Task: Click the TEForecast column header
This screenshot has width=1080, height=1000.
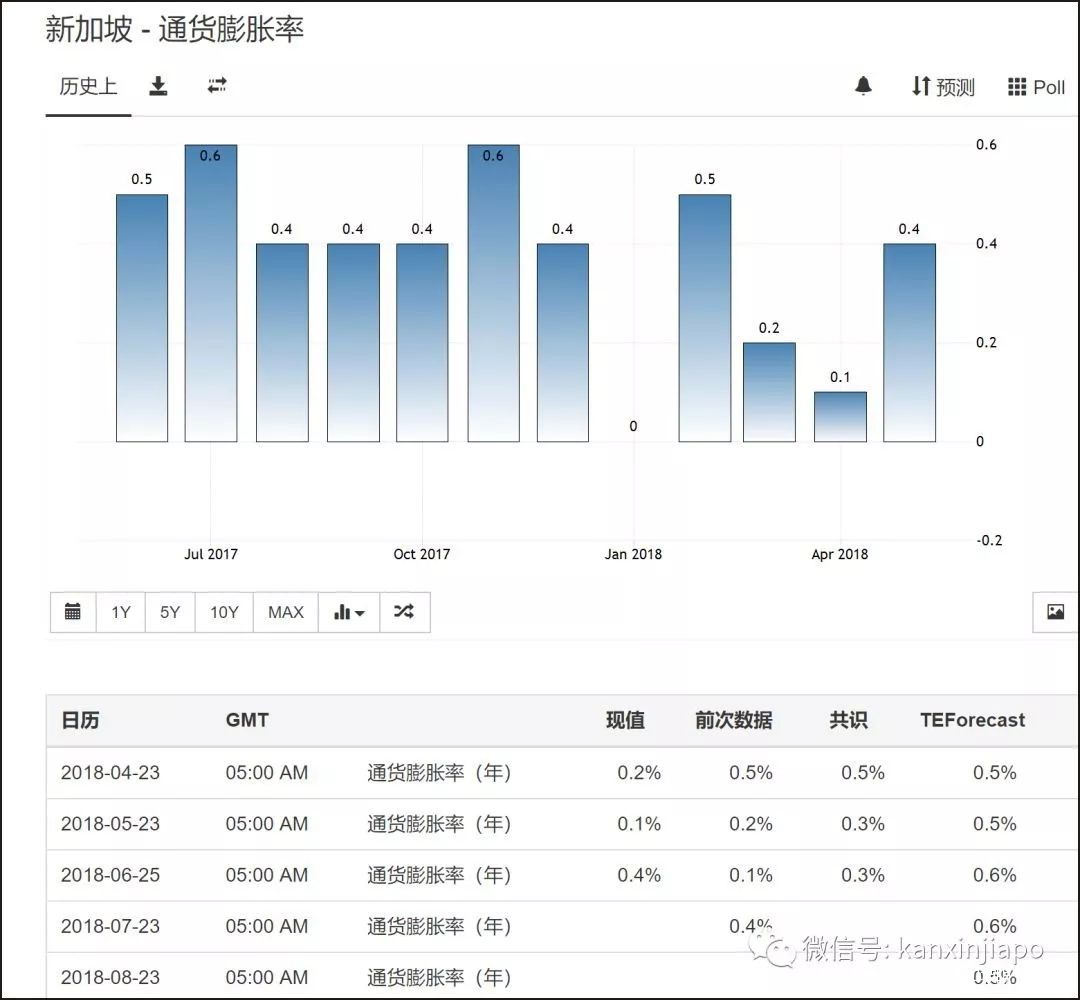Action: point(972,720)
